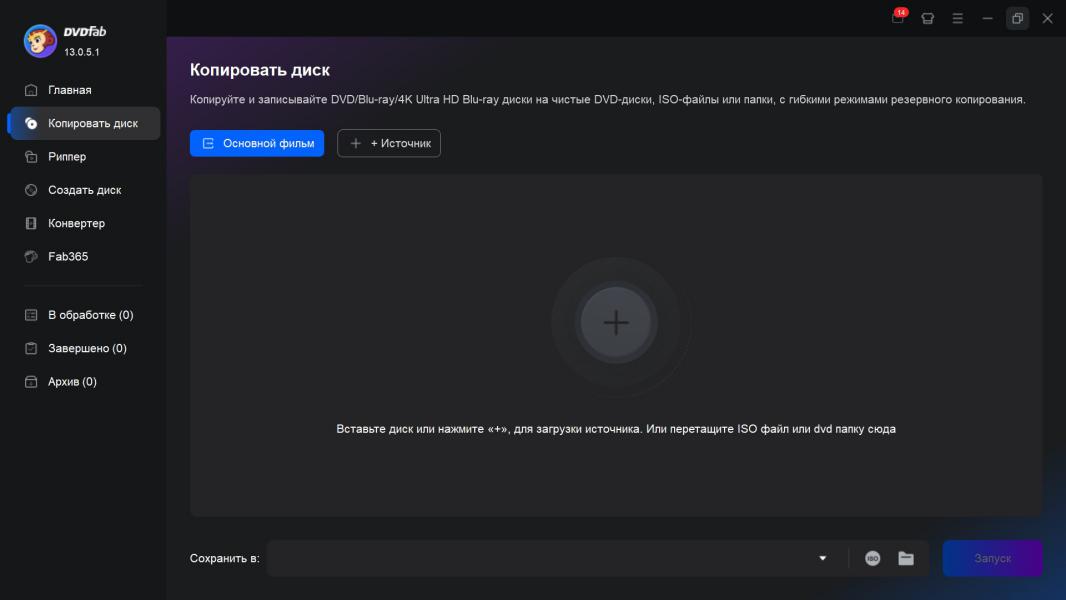Show В обработке (0) task list

click(x=90, y=315)
